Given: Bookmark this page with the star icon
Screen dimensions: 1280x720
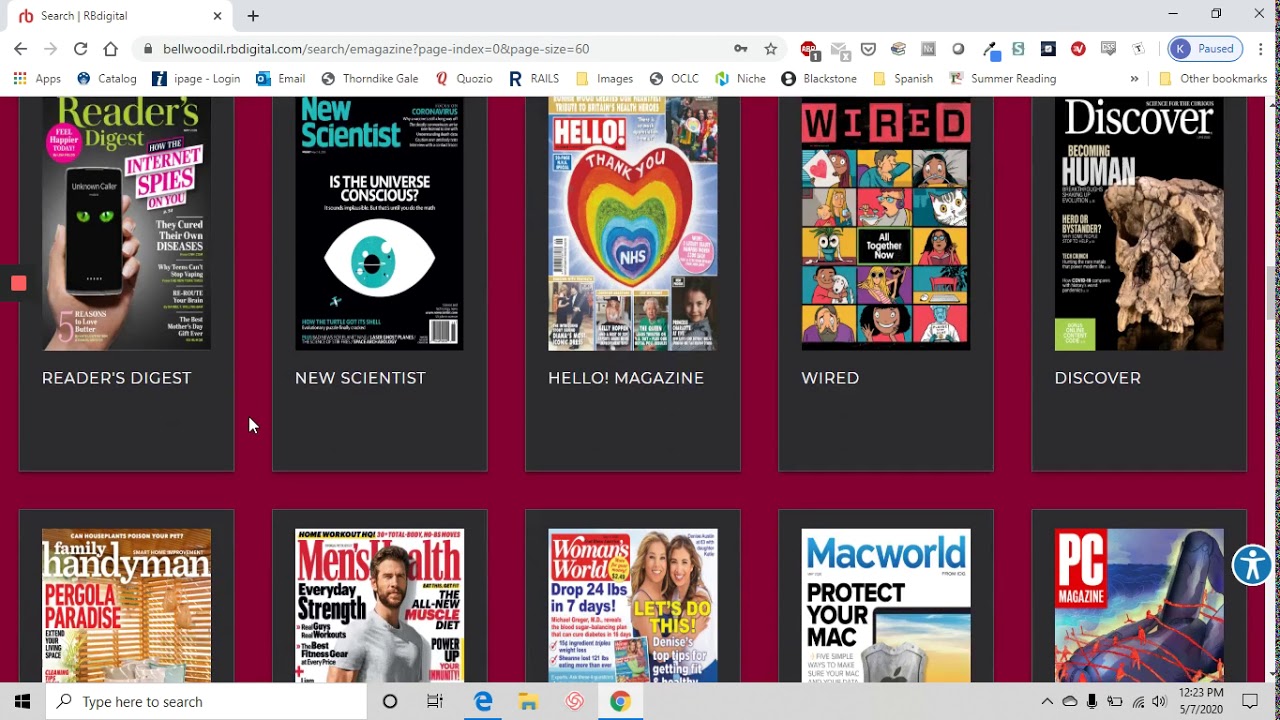Looking at the screenshot, I should coord(770,49).
